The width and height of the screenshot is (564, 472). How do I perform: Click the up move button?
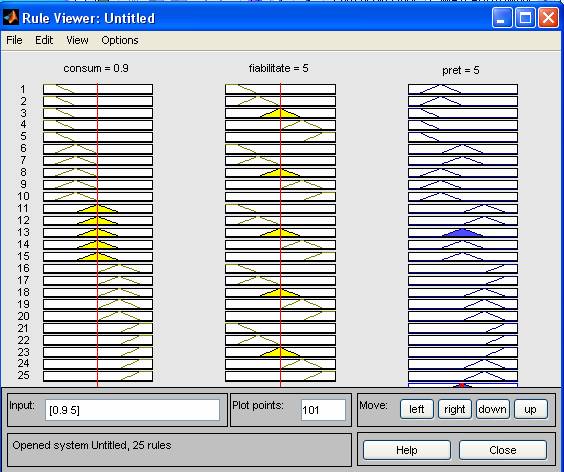(x=531, y=409)
